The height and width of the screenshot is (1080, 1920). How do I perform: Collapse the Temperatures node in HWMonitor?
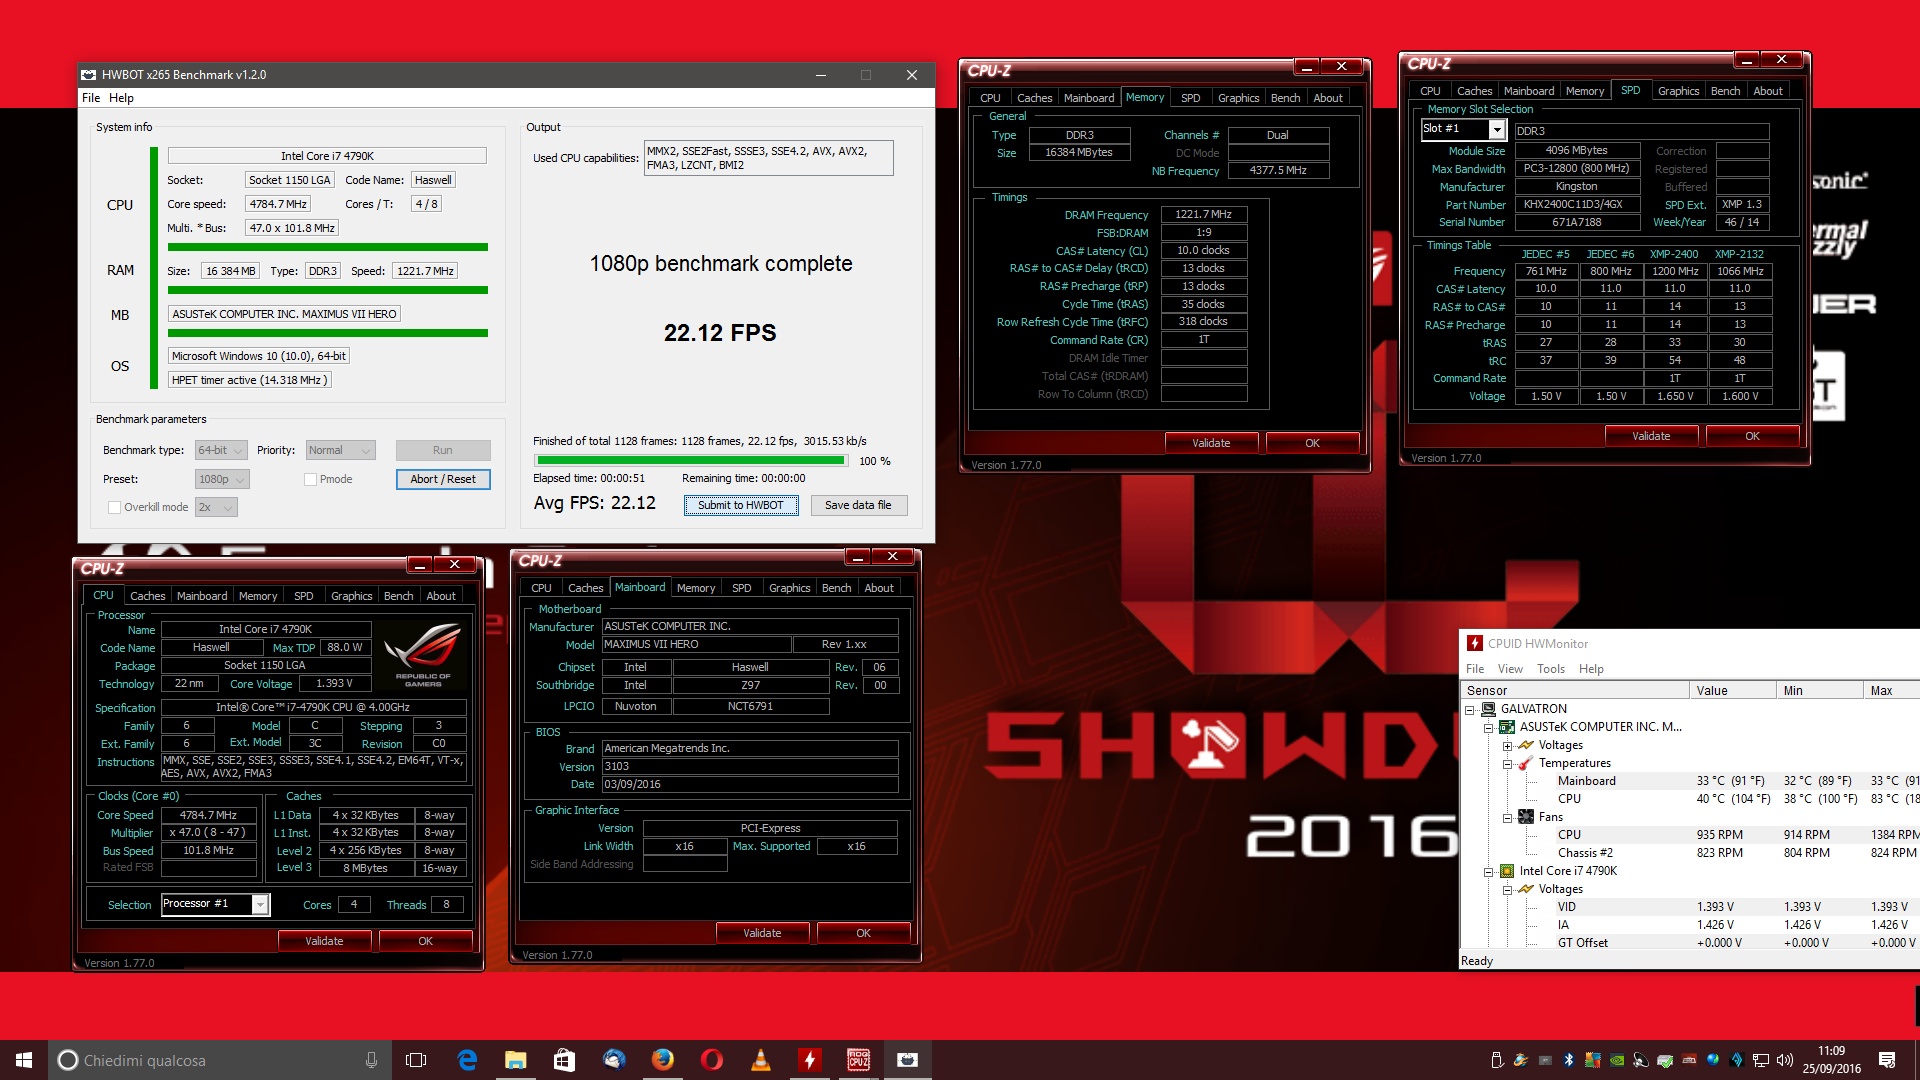coord(1507,763)
